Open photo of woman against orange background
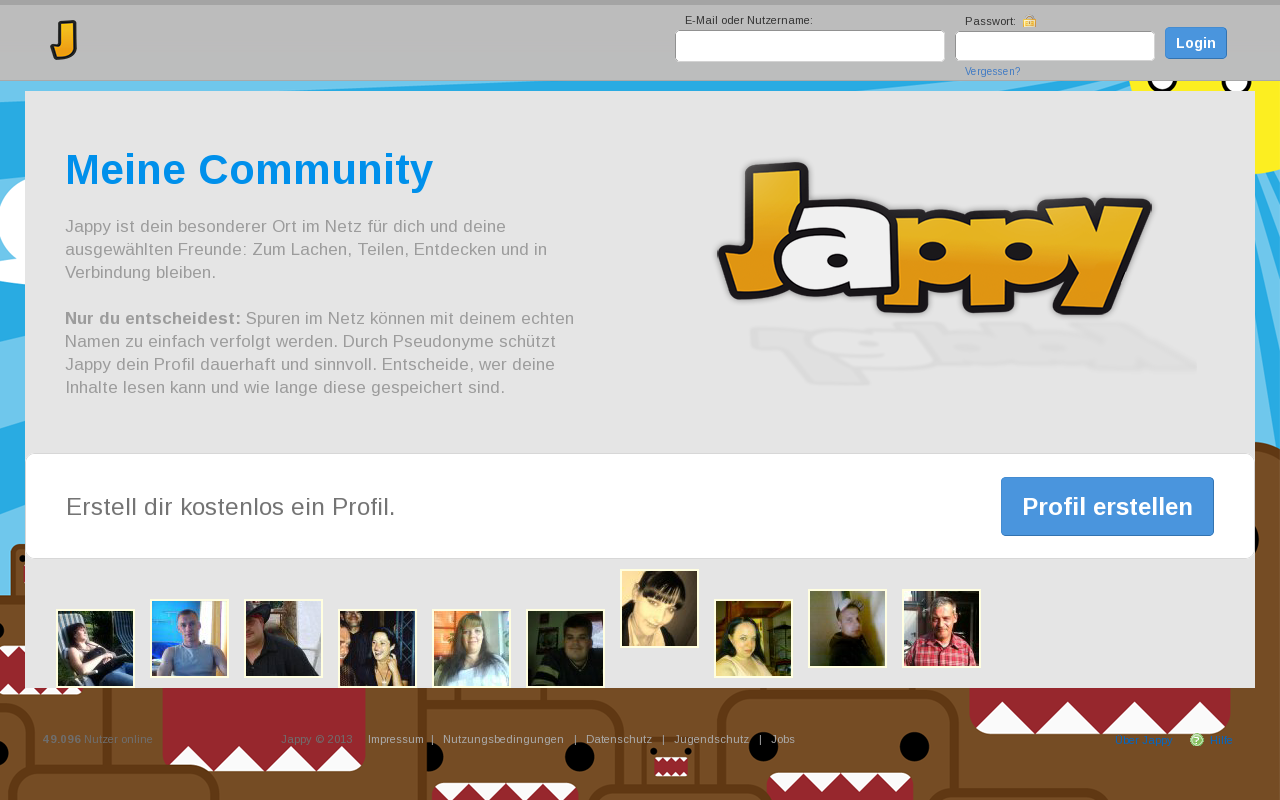The image size is (1280, 800). click(471, 648)
